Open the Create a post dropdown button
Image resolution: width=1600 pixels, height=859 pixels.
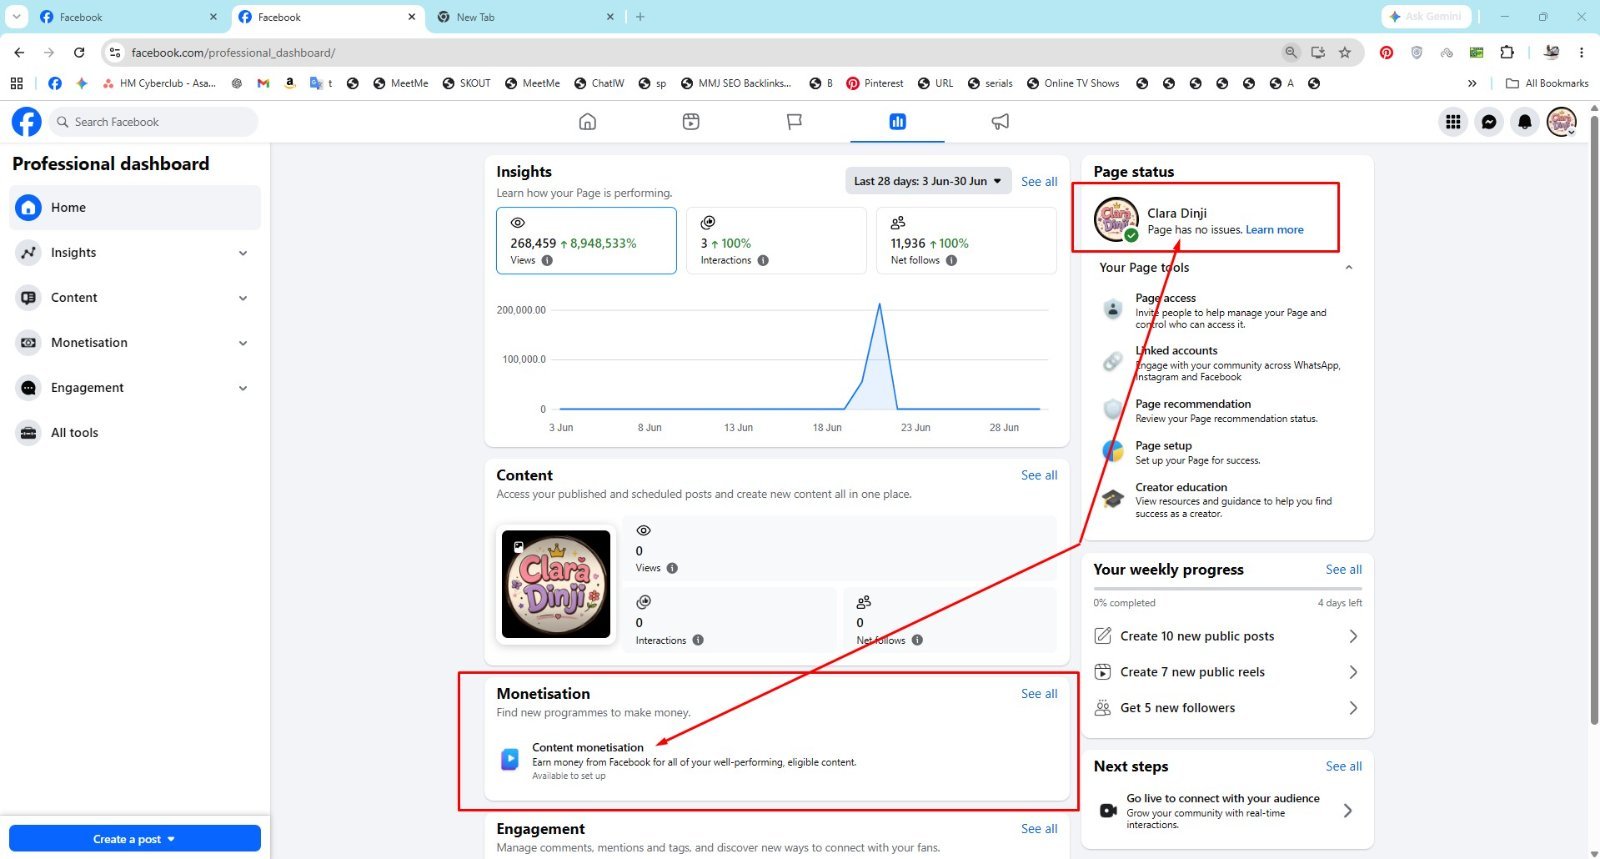click(135, 839)
